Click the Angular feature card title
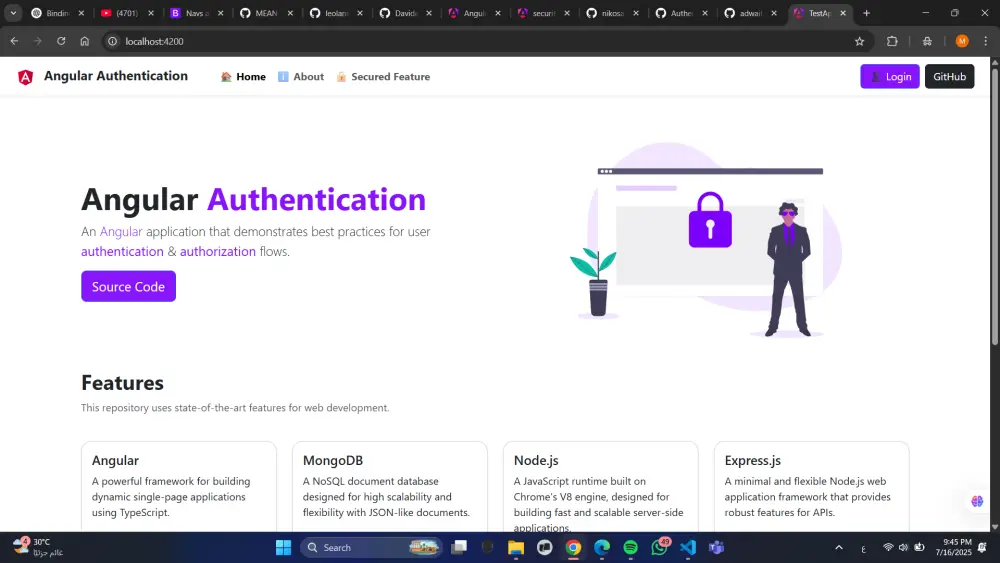1000x563 pixels. coord(115,460)
